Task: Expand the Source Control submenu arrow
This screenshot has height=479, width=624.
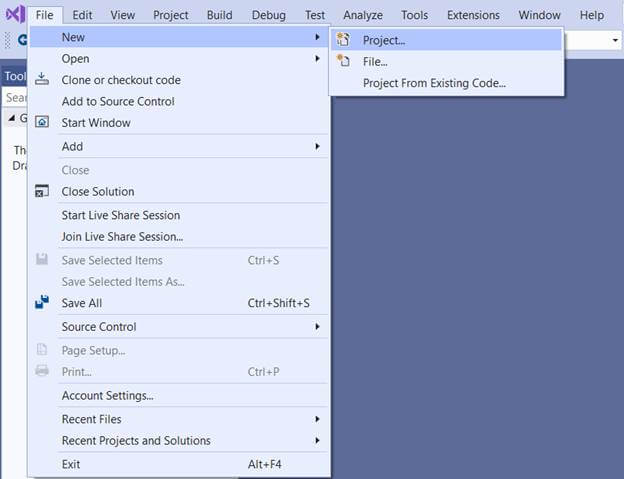Action: [x=317, y=327]
